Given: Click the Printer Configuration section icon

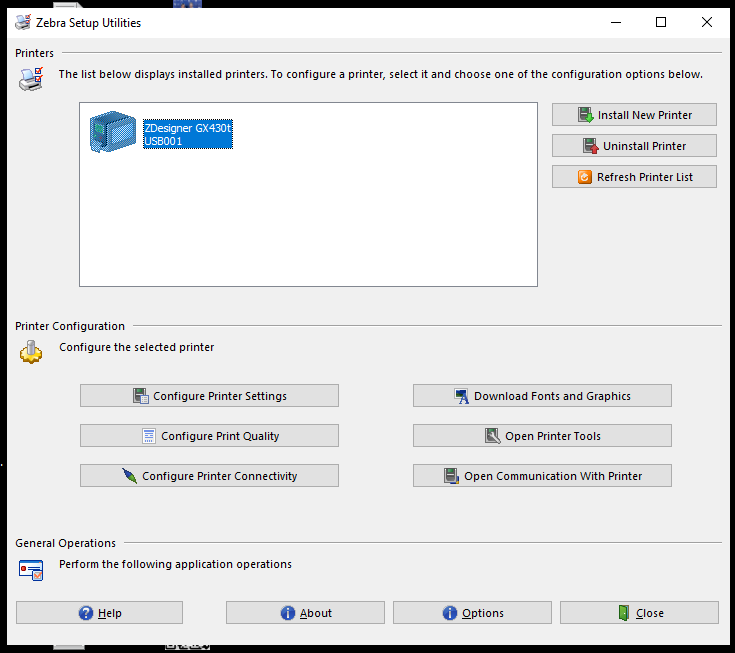Looking at the screenshot, I should (x=31, y=351).
